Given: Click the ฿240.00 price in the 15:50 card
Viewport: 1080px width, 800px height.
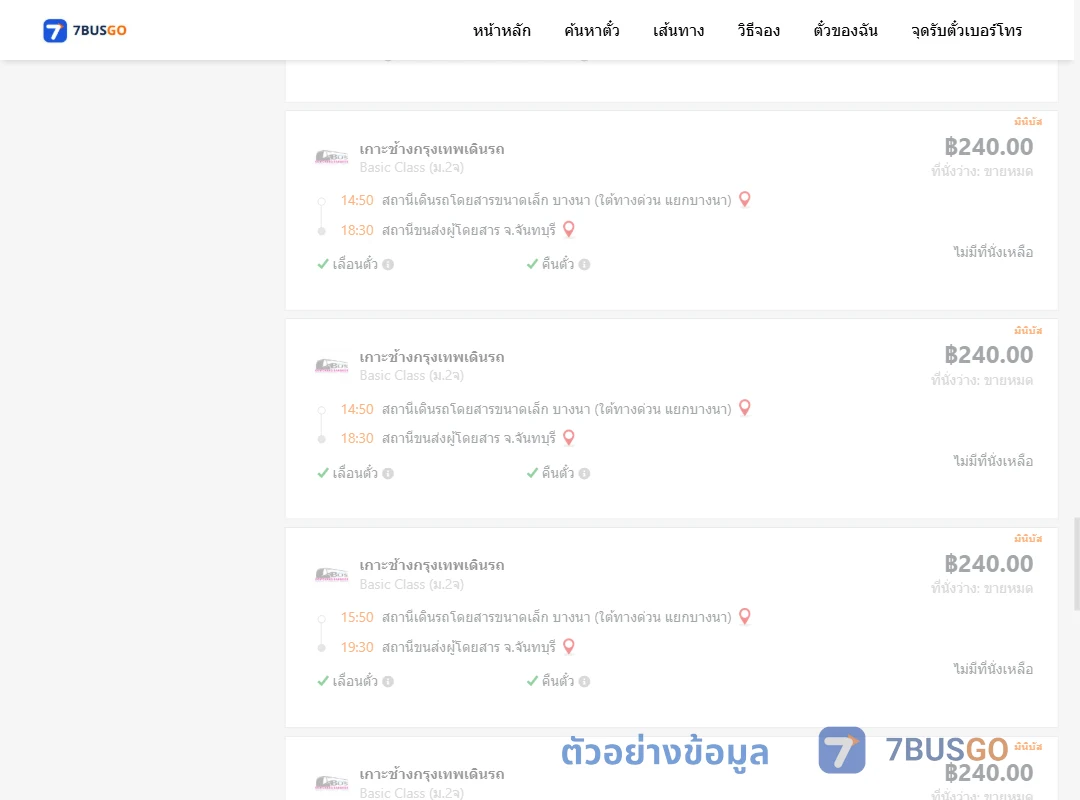Looking at the screenshot, I should (988, 564).
